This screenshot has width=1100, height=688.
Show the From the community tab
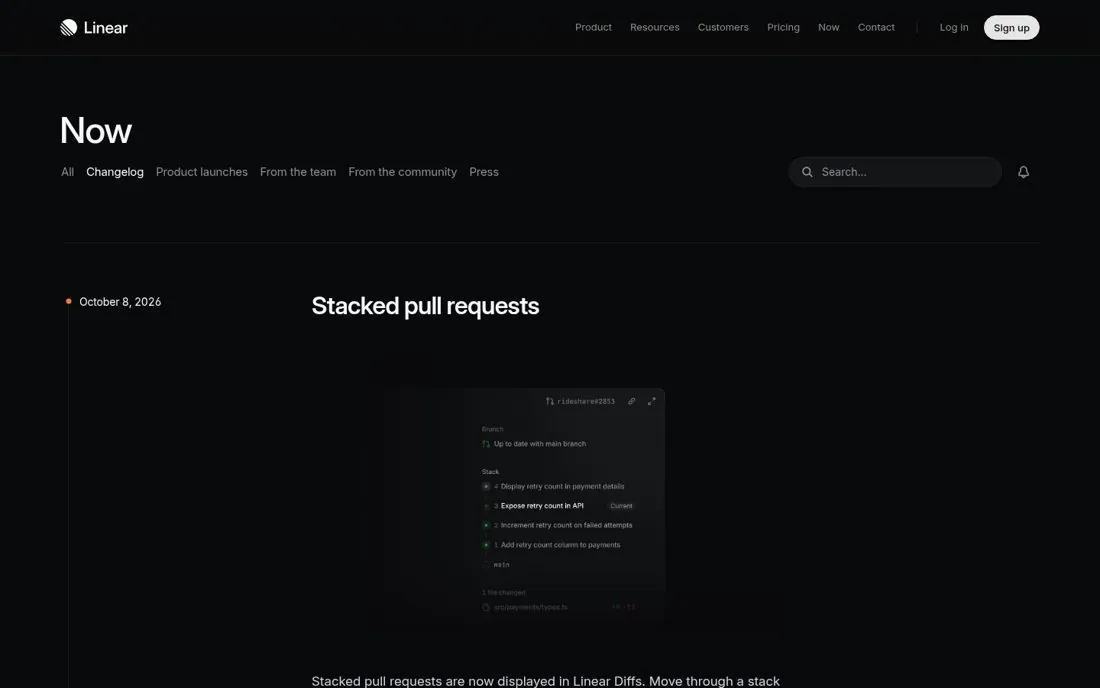tap(403, 172)
